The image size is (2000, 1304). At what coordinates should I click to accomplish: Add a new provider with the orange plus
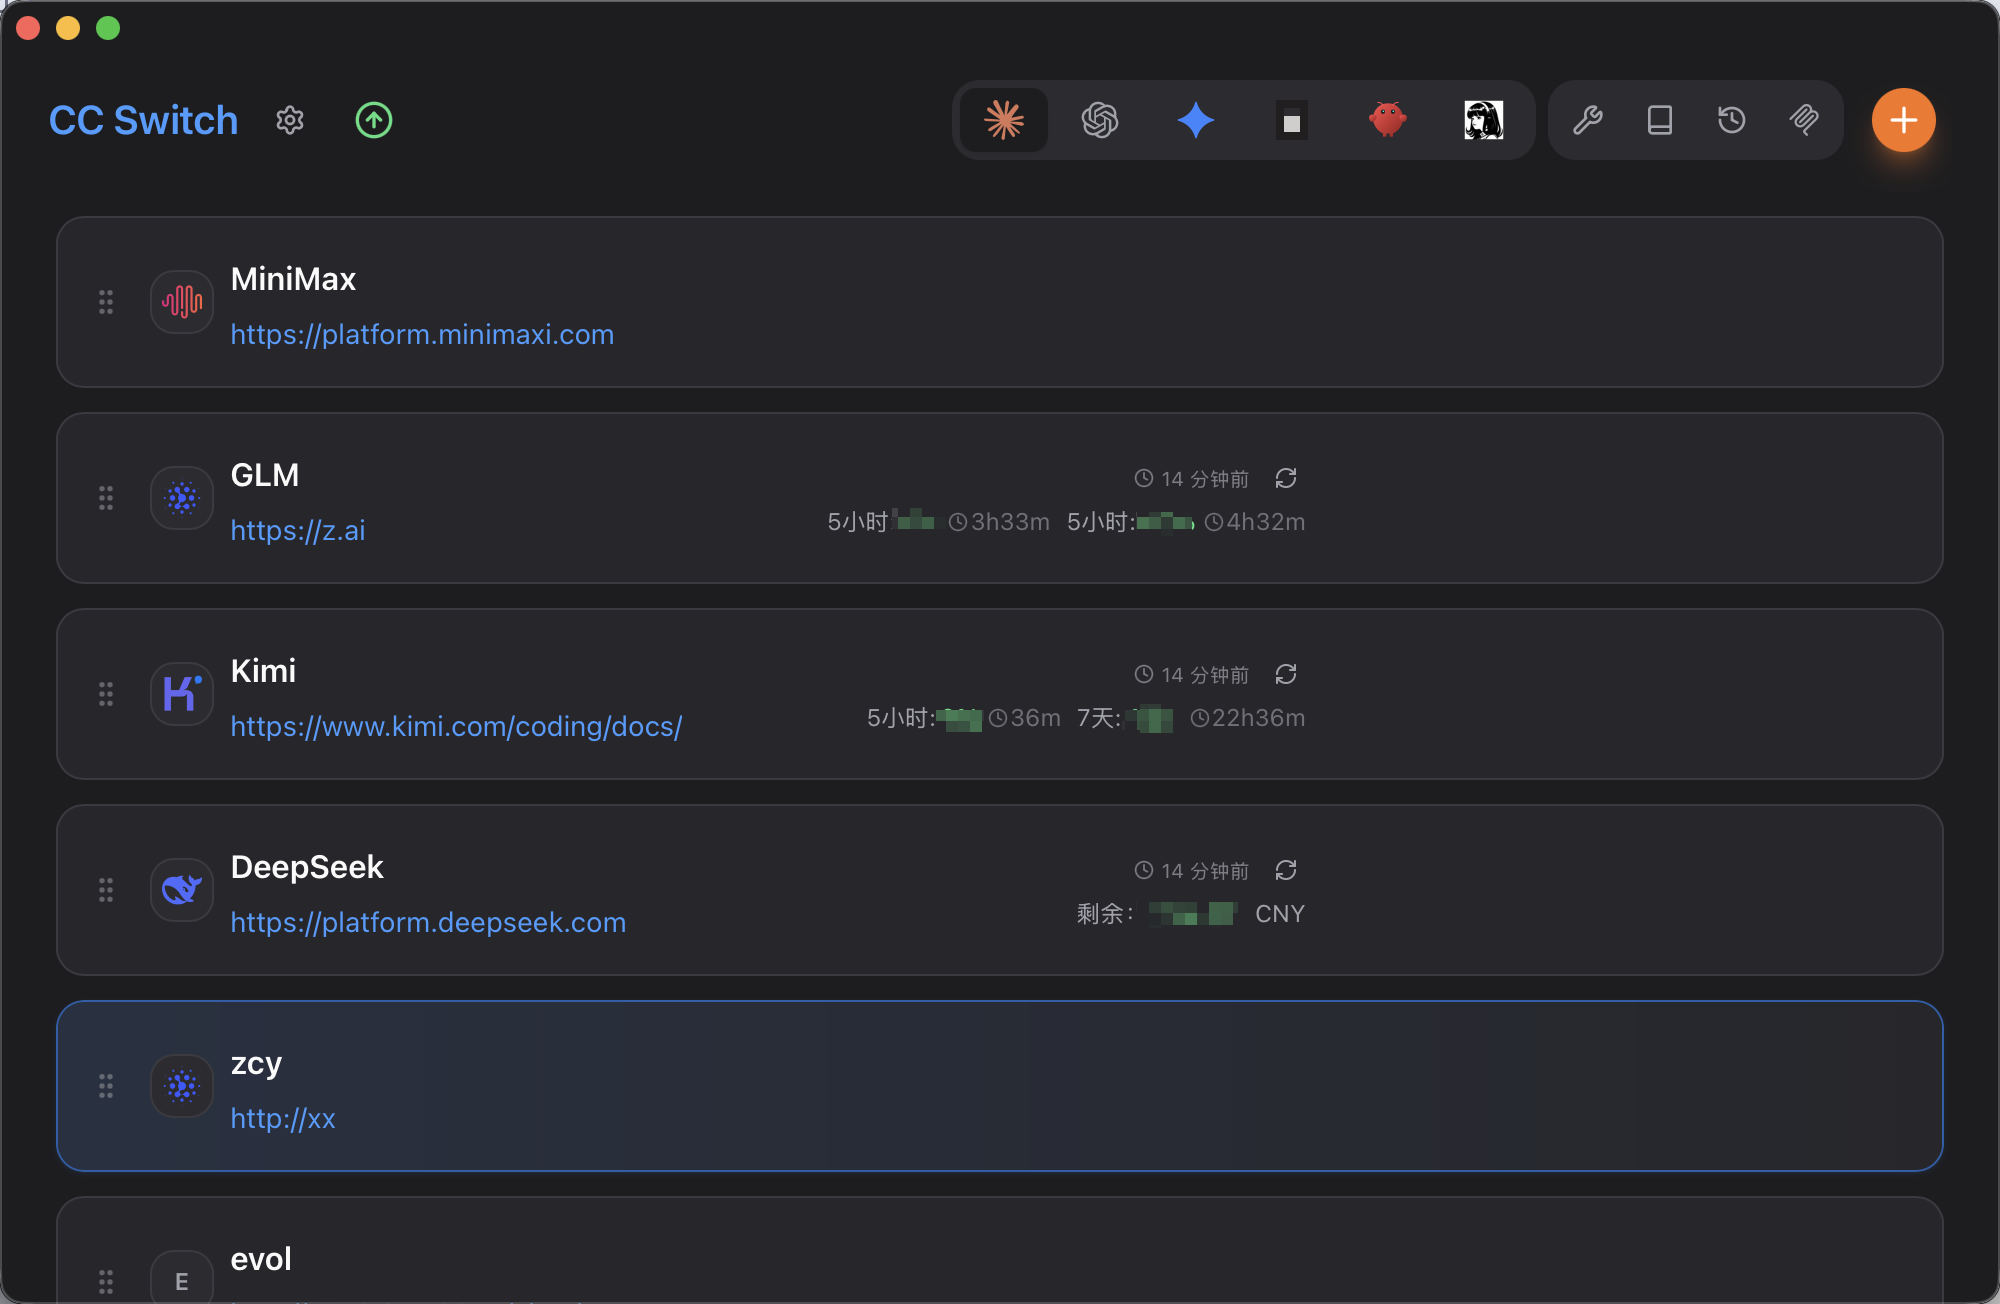pos(1904,120)
